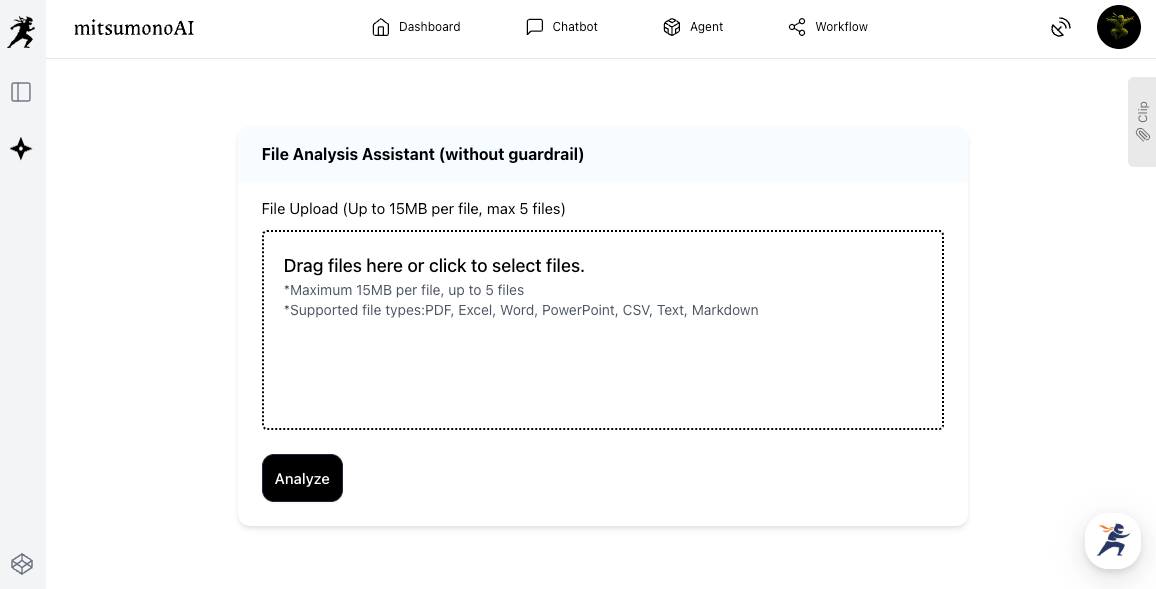1156x589 pixels.
Task: Click the speech bubble icon beside Chatbot
Action: coord(535,27)
